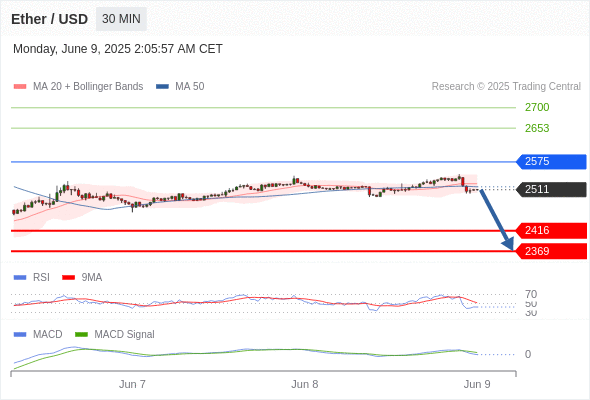Viewport: 590px width, 400px height.
Task: Click the MACD blue legend swatch
Action: tap(20, 335)
